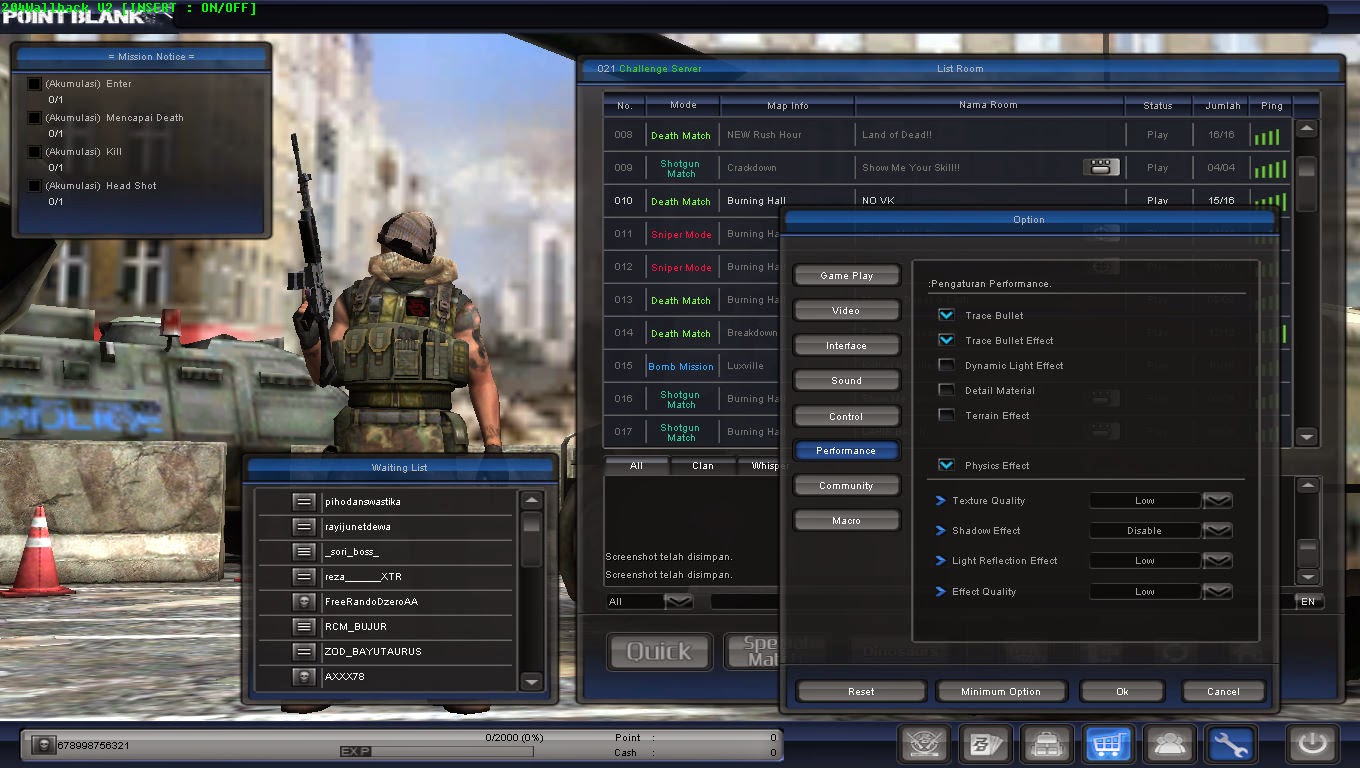Click rank icon beside _sori_boss_
The height and width of the screenshot is (768, 1360).
[x=304, y=551]
